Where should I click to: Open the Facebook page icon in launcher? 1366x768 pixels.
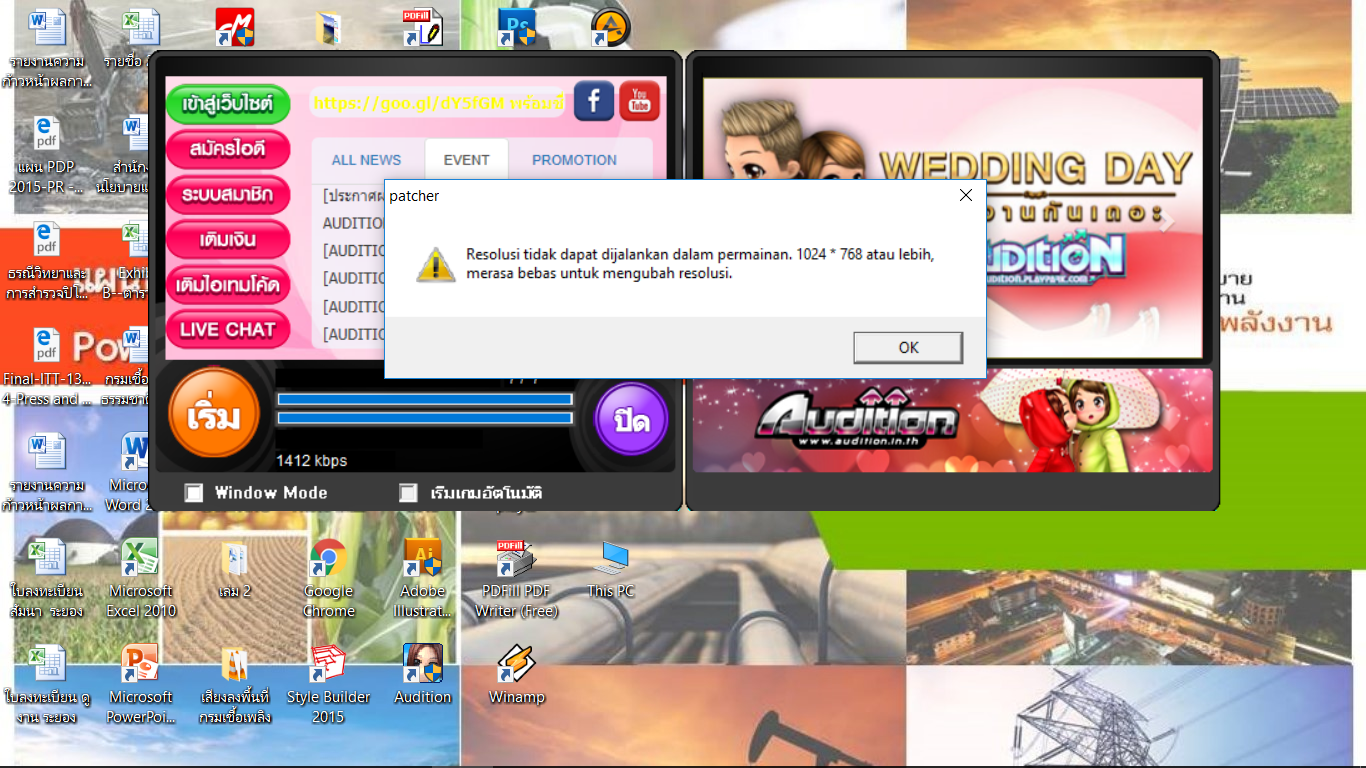(594, 100)
